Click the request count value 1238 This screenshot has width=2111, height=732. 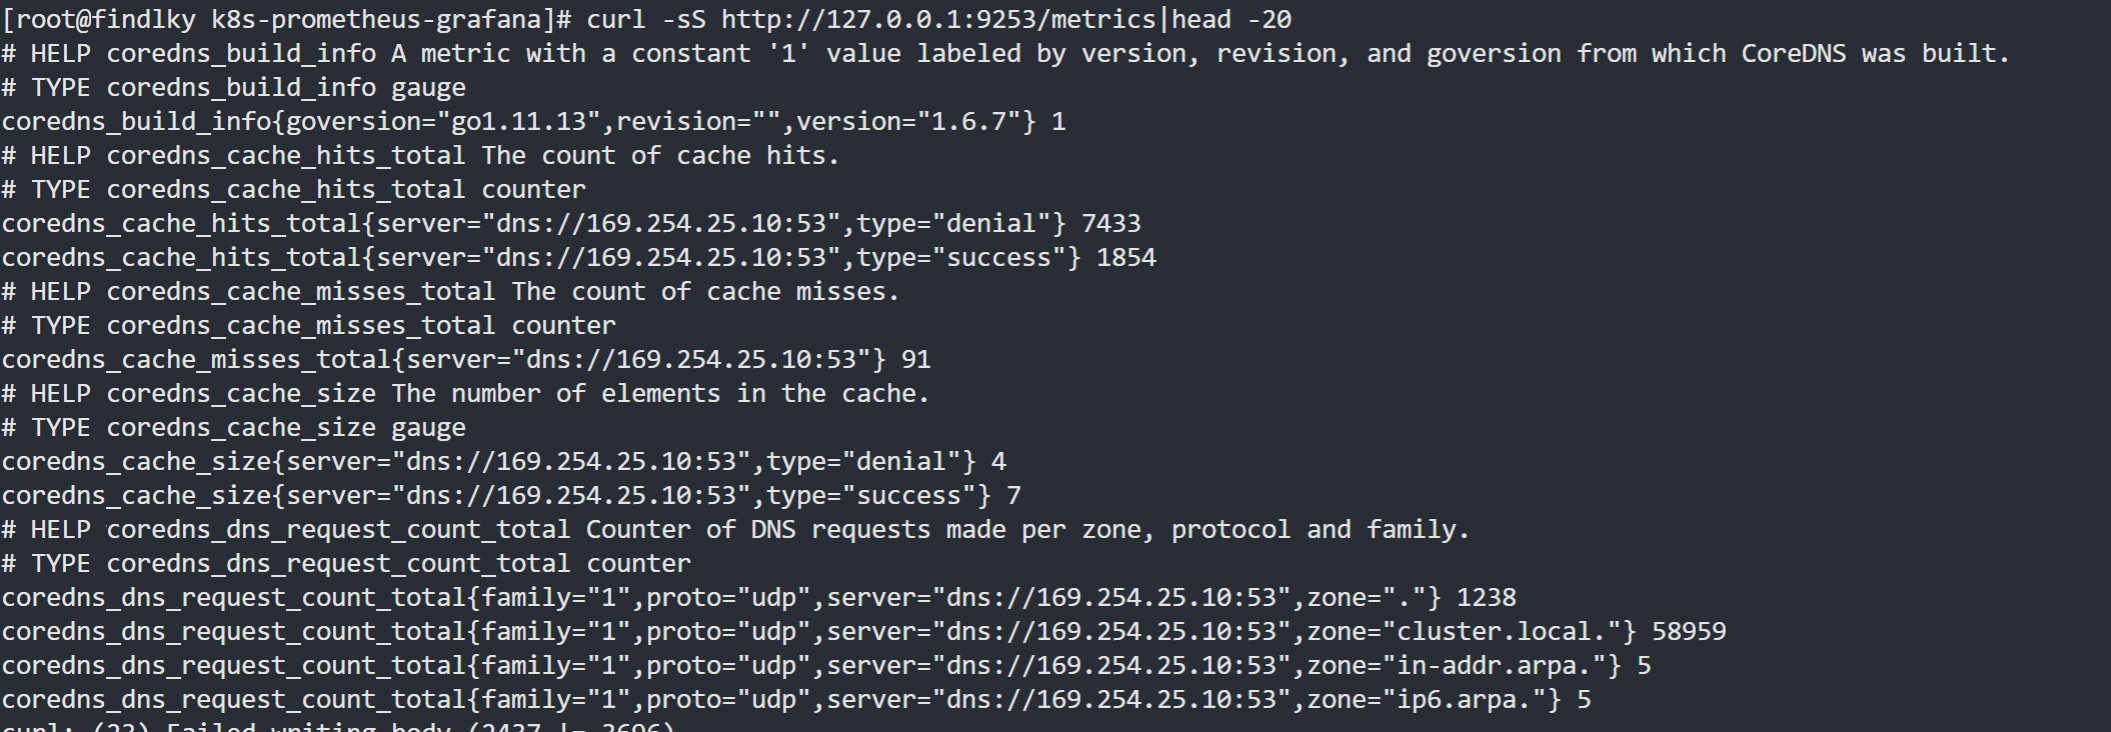click(x=1486, y=597)
